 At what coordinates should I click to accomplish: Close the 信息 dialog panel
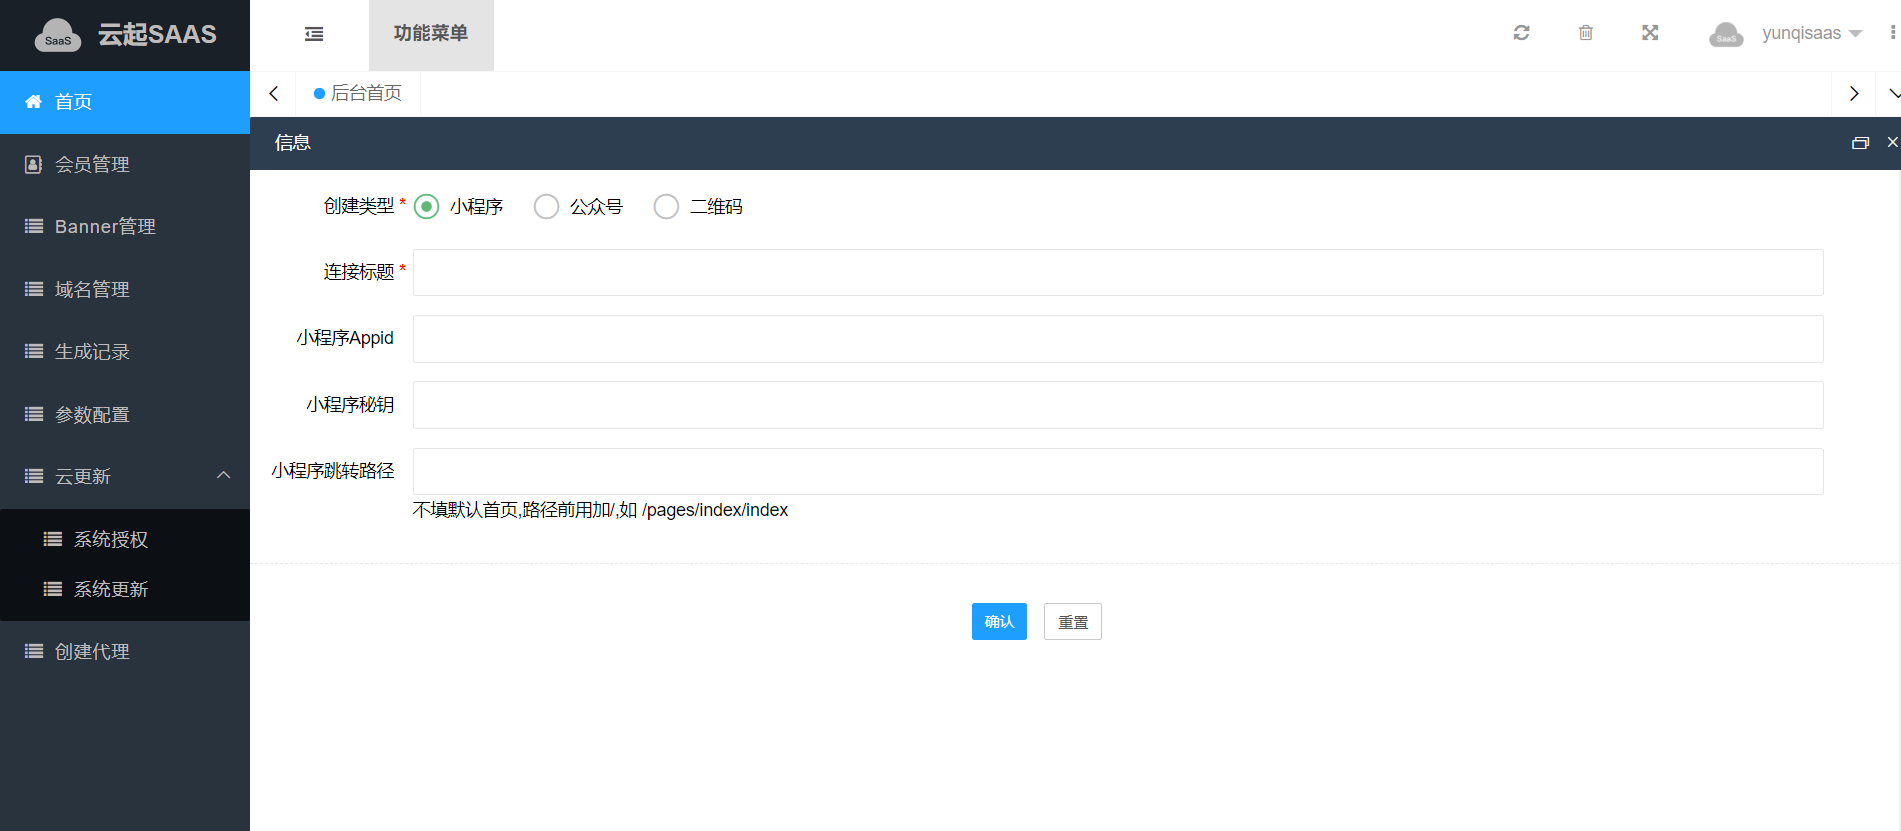1892,142
